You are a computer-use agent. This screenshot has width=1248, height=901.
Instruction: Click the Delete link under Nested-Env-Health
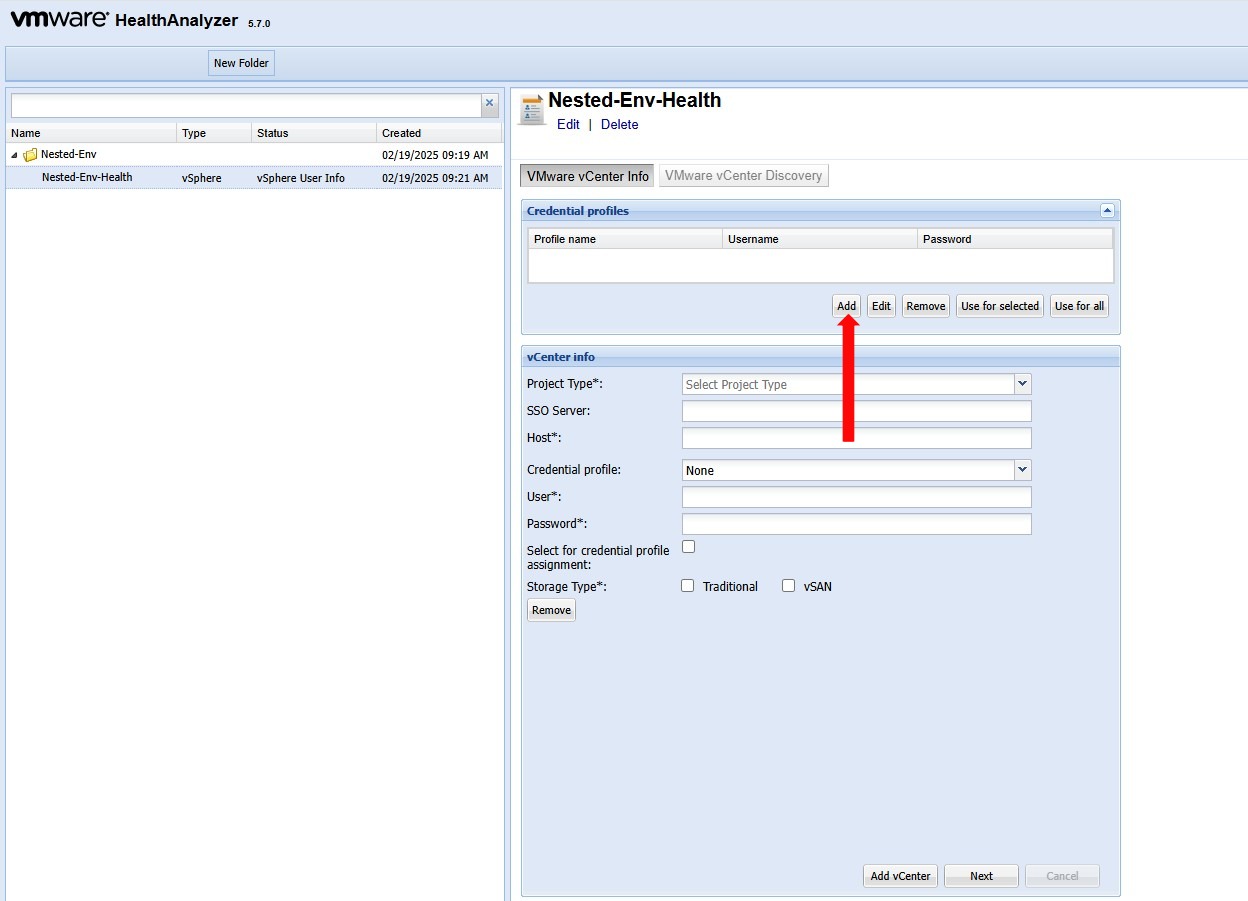(x=620, y=125)
